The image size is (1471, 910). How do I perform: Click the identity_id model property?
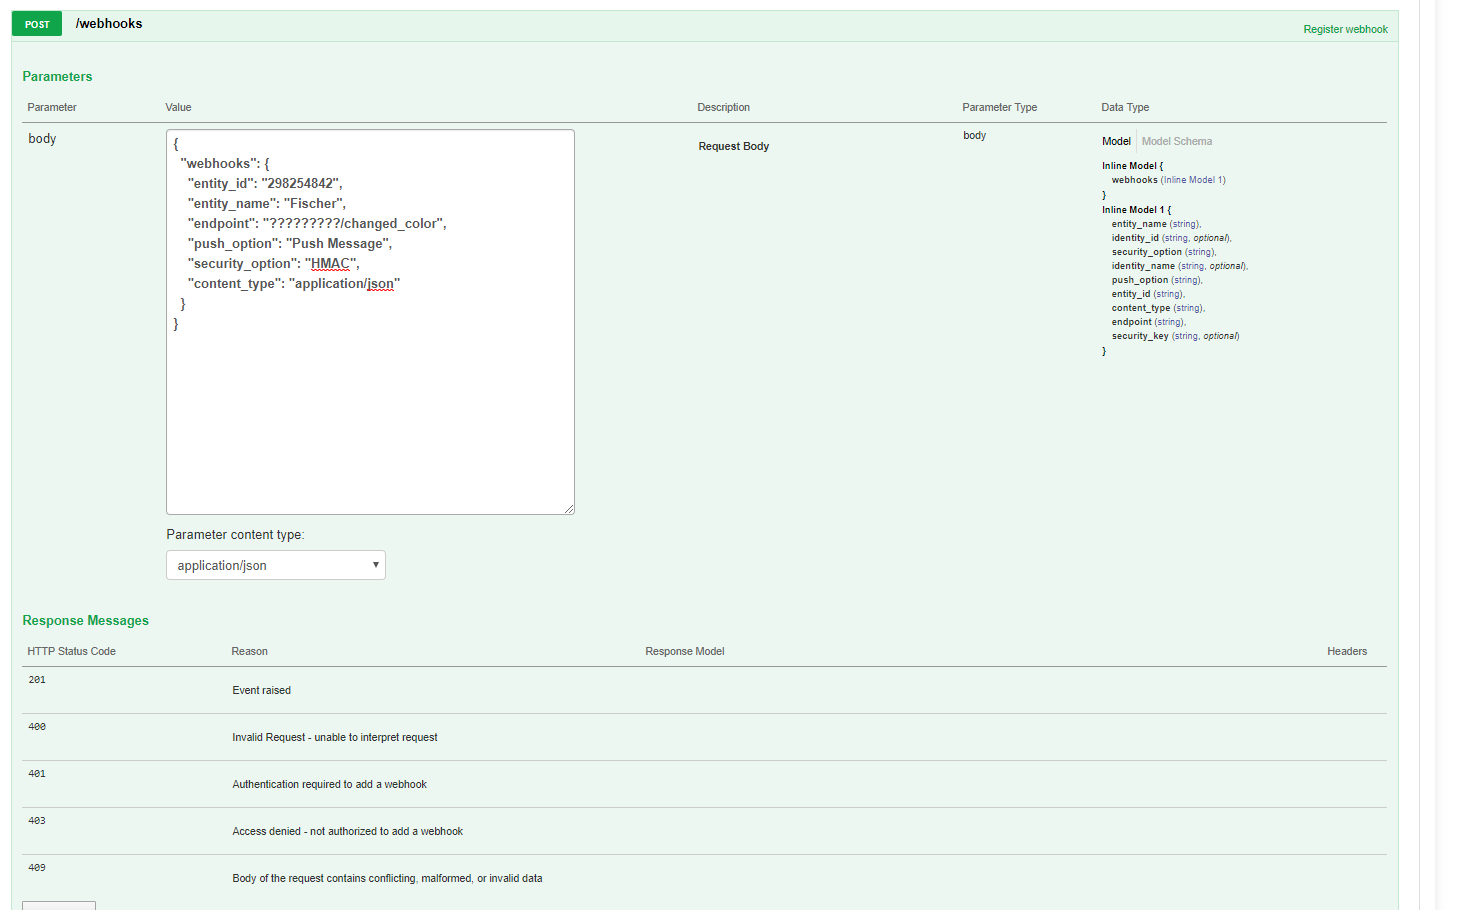point(1135,238)
